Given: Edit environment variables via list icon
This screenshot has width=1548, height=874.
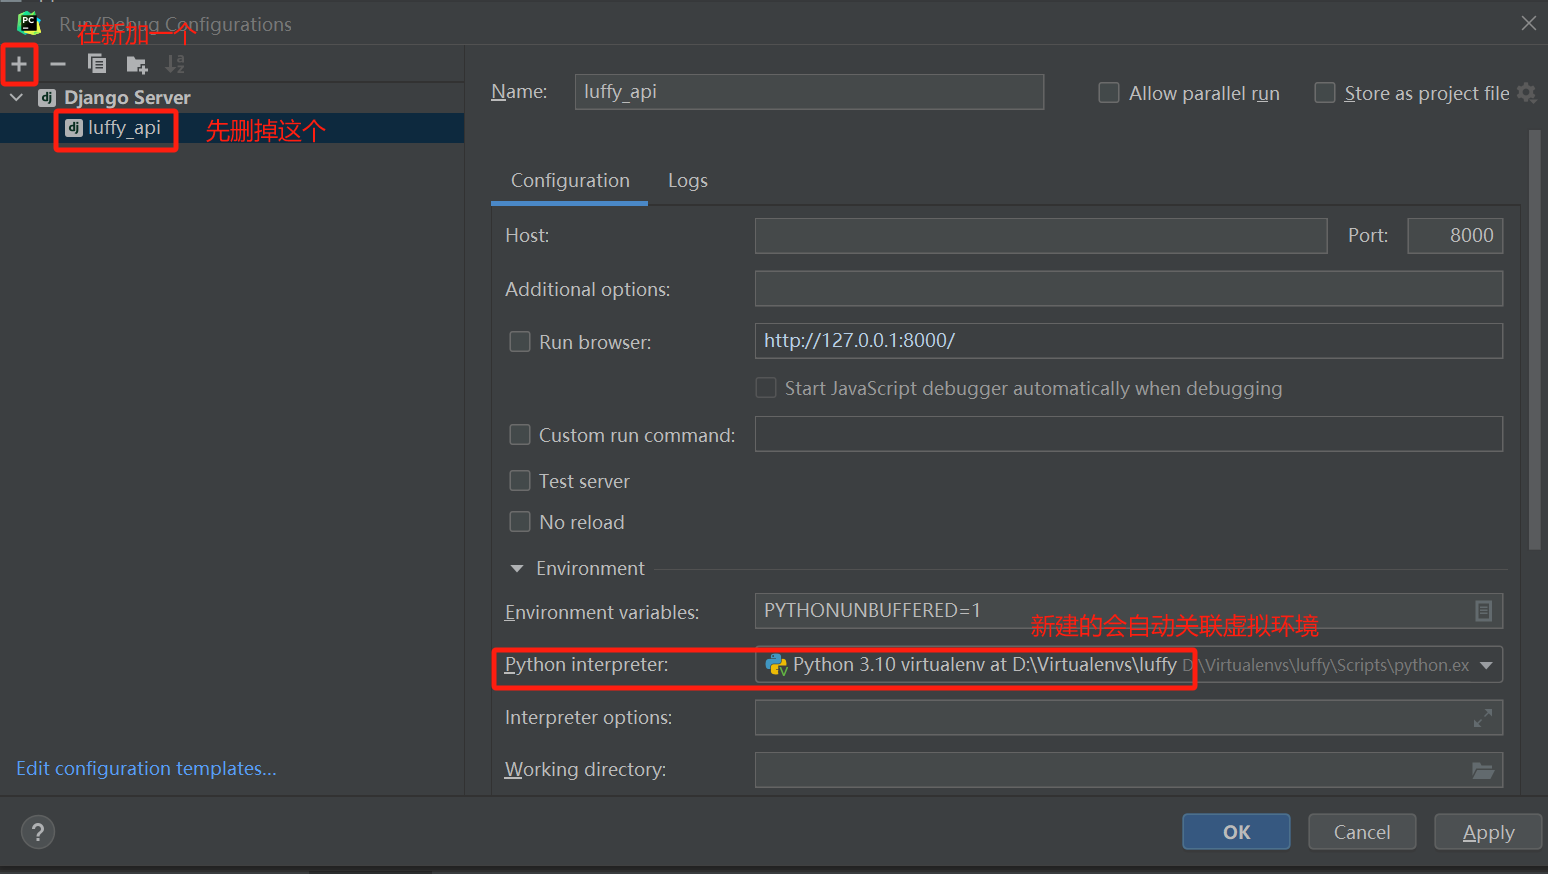Looking at the screenshot, I should click(x=1483, y=611).
